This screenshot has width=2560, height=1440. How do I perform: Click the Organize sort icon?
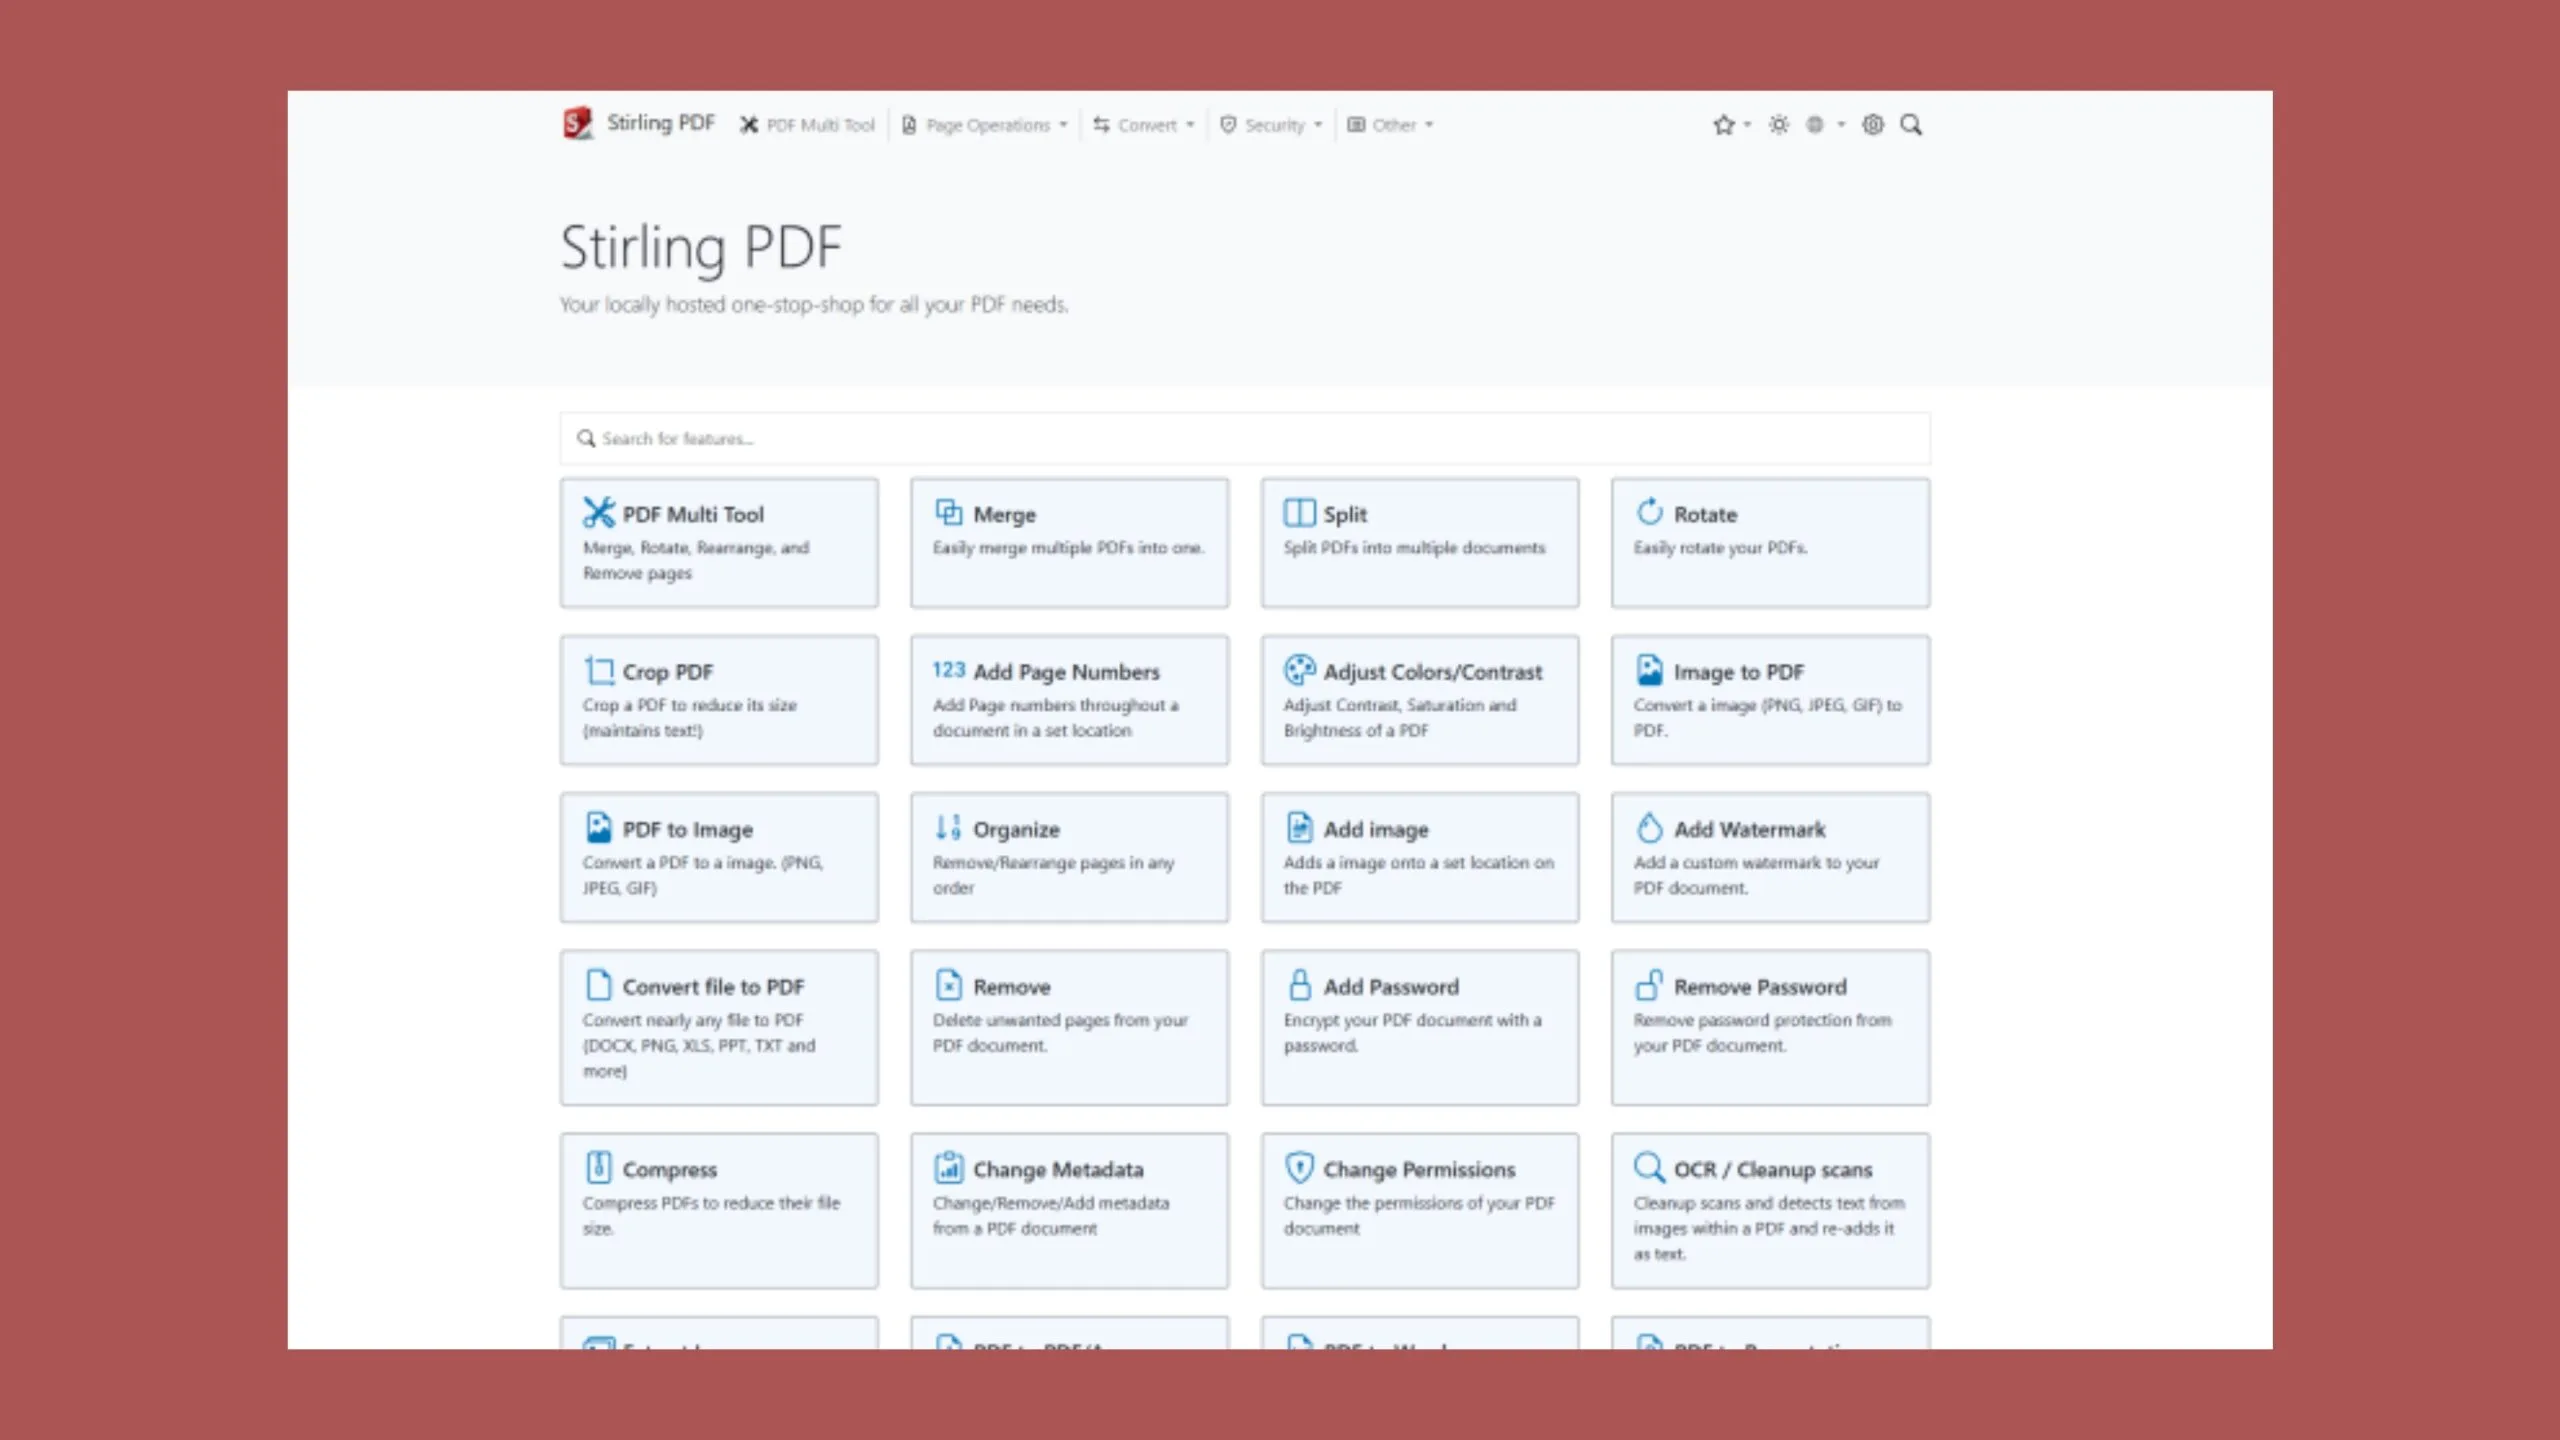[x=948, y=827]
